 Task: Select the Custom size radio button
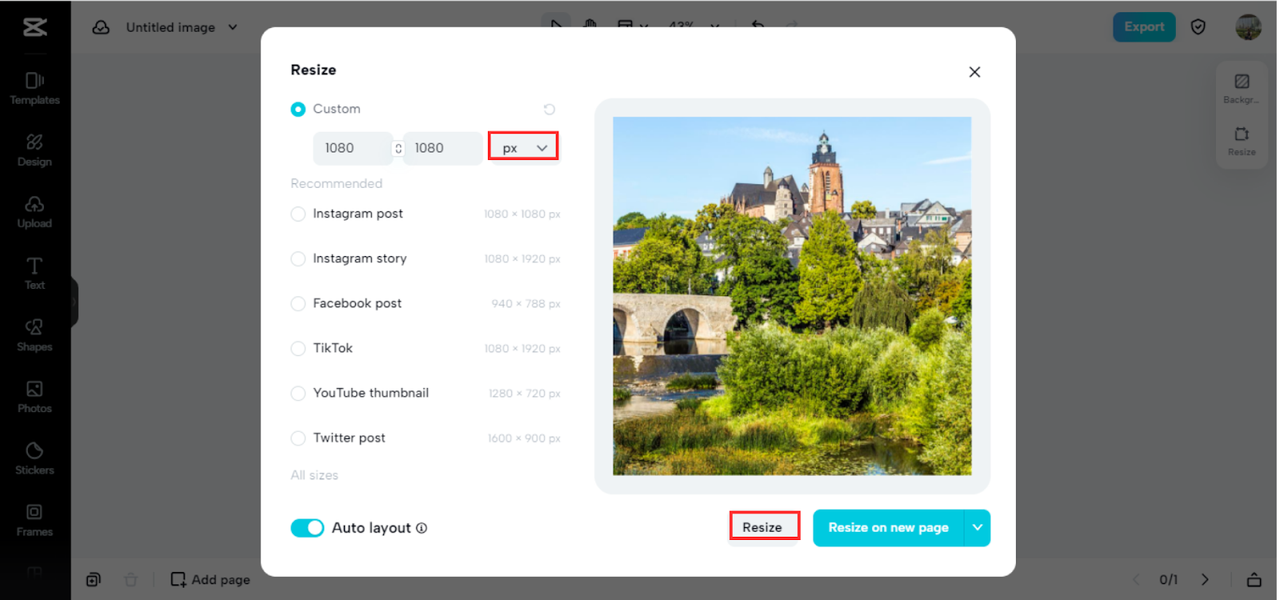pyautogui.click(x=298, y=109)
